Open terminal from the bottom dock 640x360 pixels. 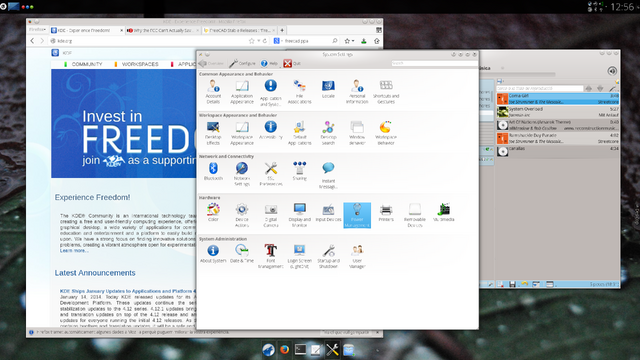[x=300, y=349]
